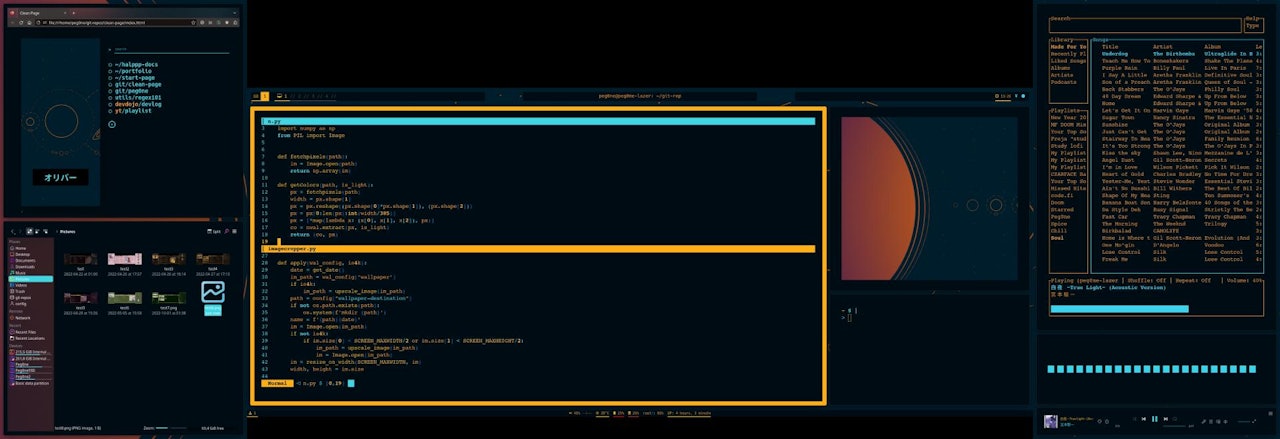Open the Study lofi playlist
Screen dimensions: 1280x439
1067,145
